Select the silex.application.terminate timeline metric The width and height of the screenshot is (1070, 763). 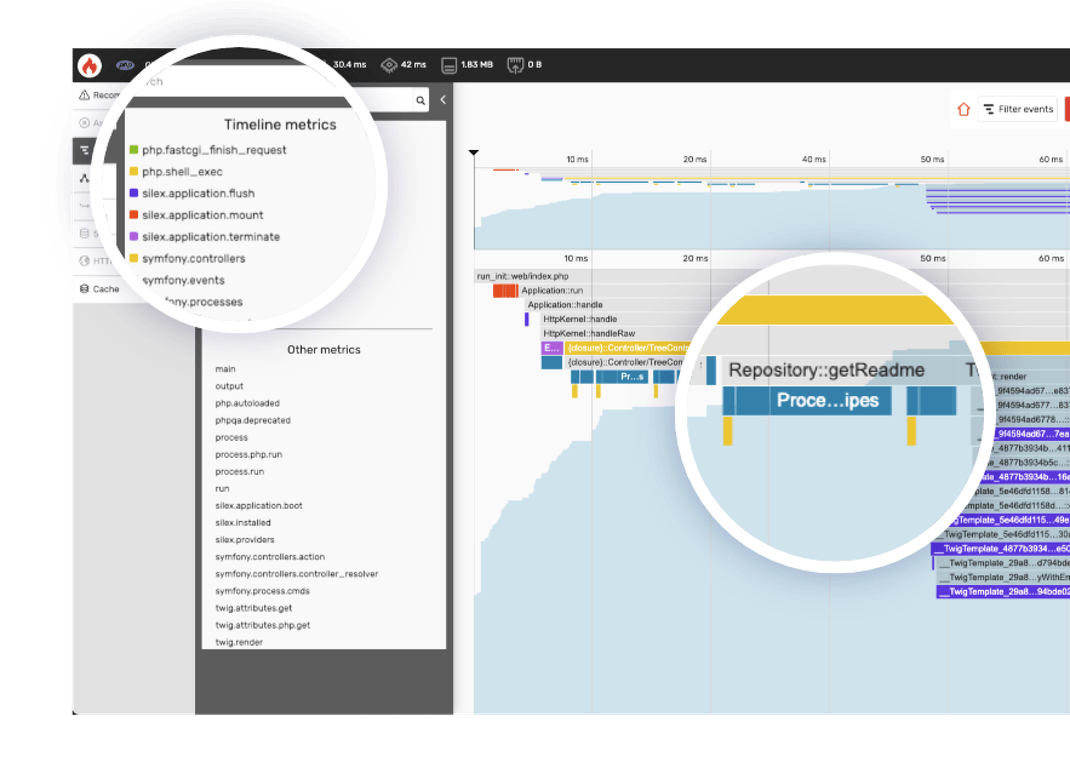(211, 237)
